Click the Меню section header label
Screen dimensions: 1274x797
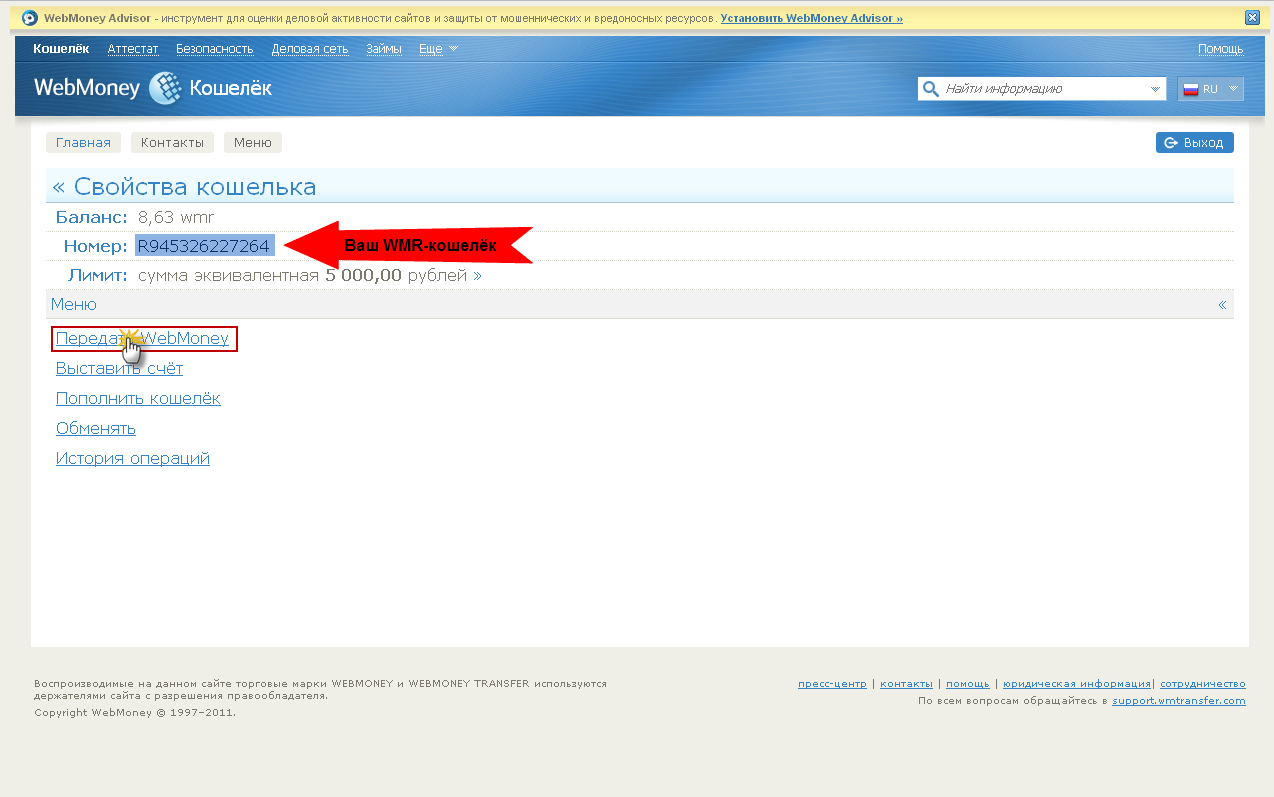[x=74, y=305]
